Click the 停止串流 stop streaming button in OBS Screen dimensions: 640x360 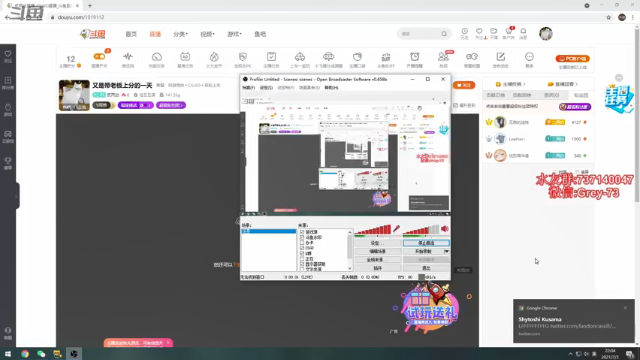pyautogui.click(x=426, y=243)
